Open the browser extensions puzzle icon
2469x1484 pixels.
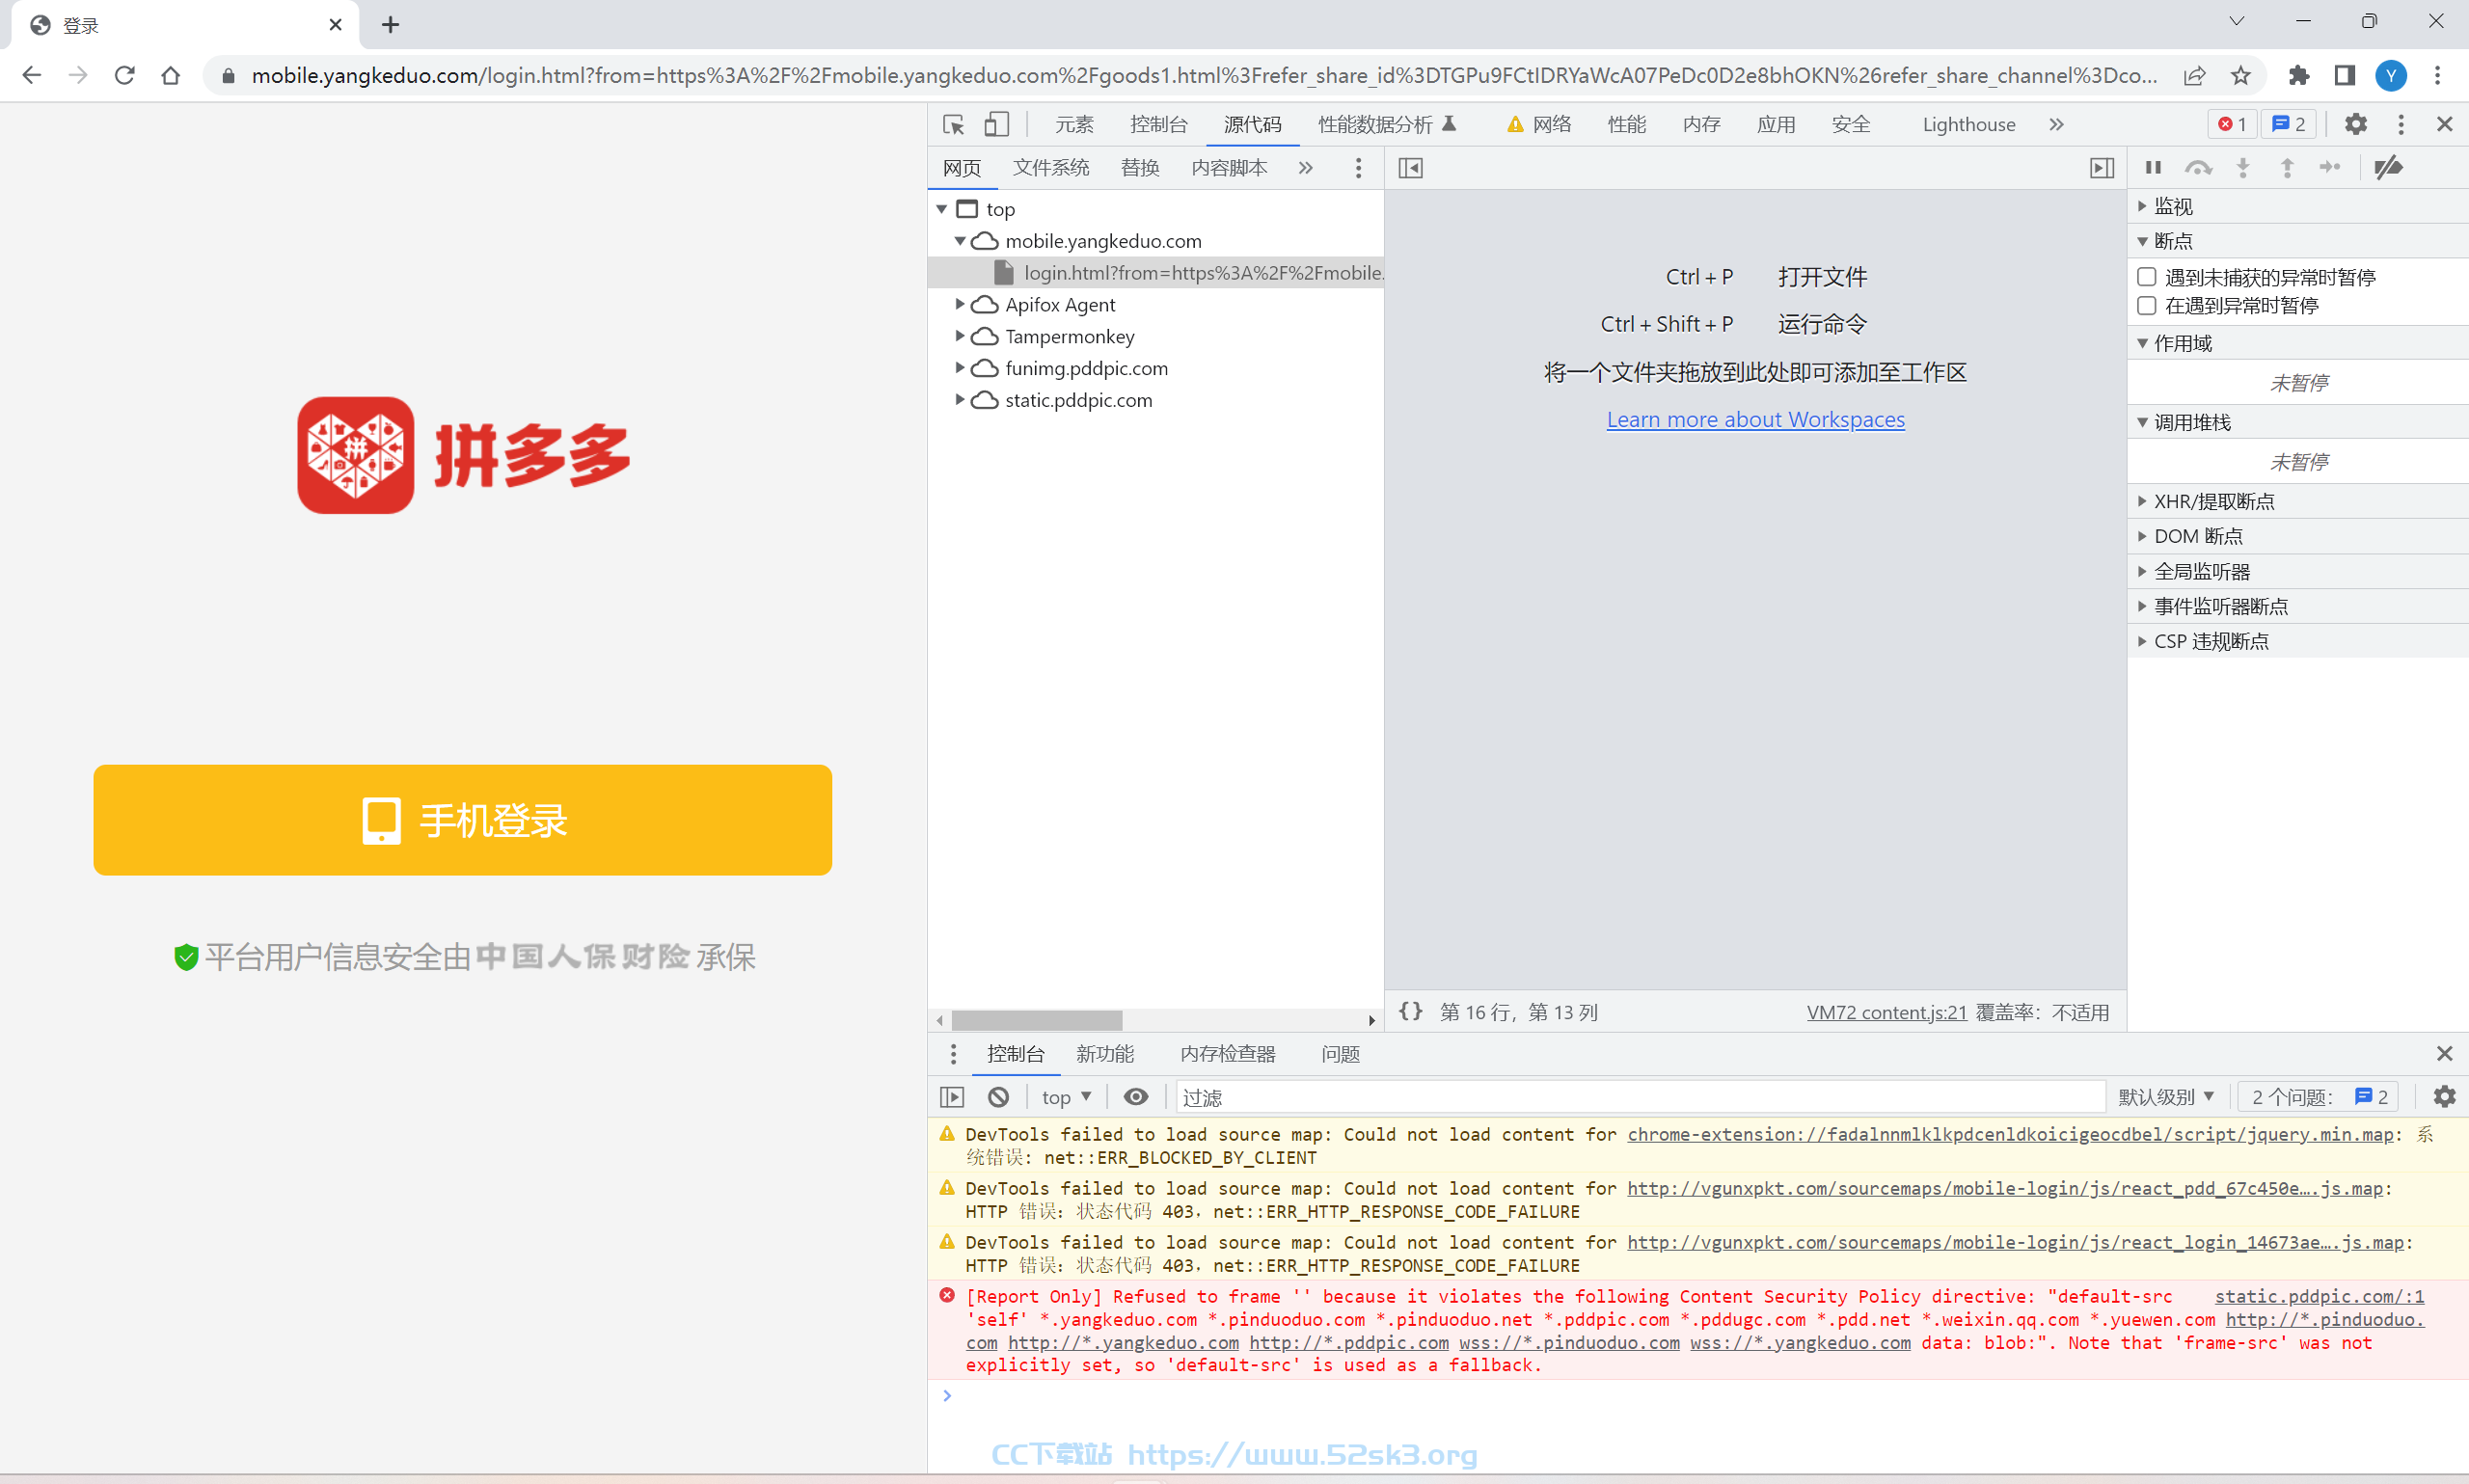(2299, 75)
